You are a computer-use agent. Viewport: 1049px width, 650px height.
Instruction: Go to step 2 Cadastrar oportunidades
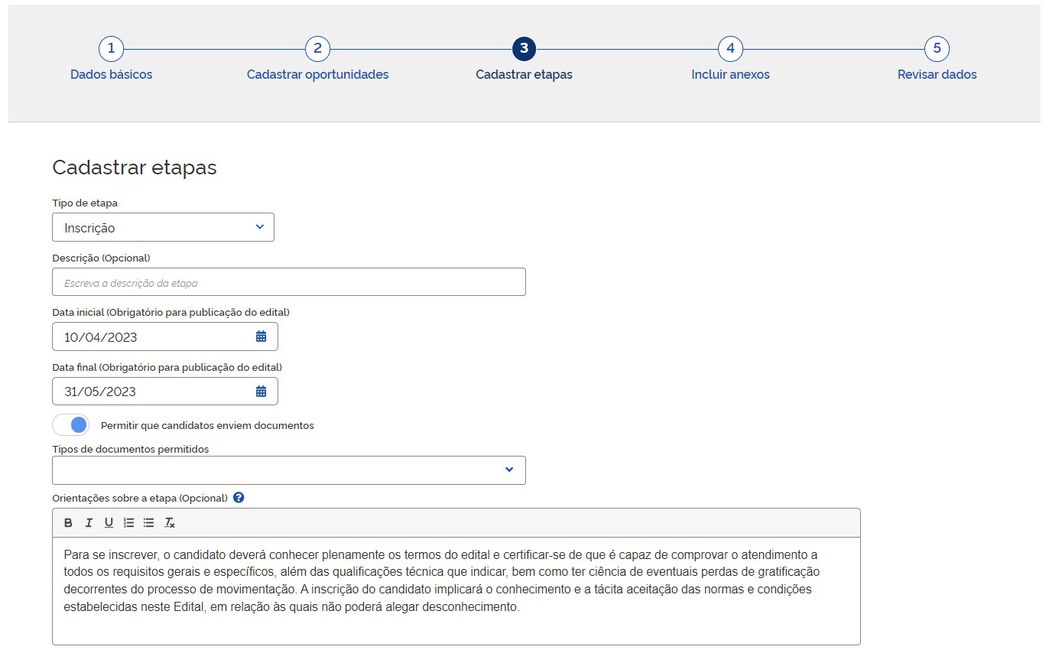pyautogui.click(x=317, y=49)
